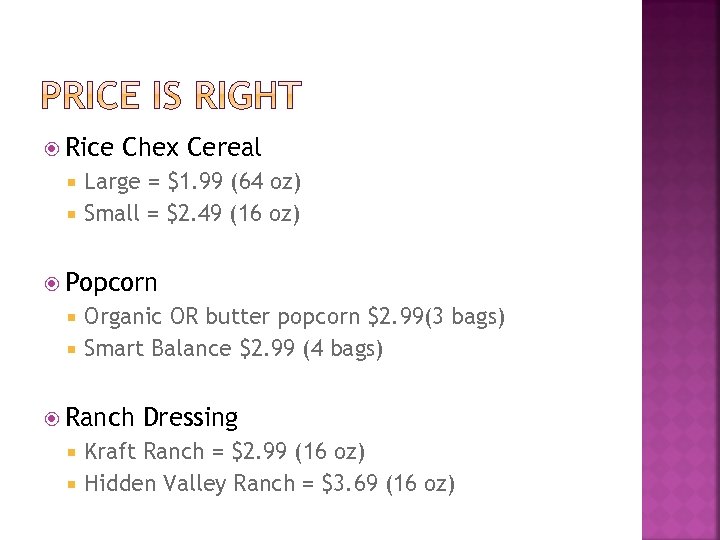Click the square bullet before Organic OR butter popcorn

pyautogui.click(x=73, y=317)
